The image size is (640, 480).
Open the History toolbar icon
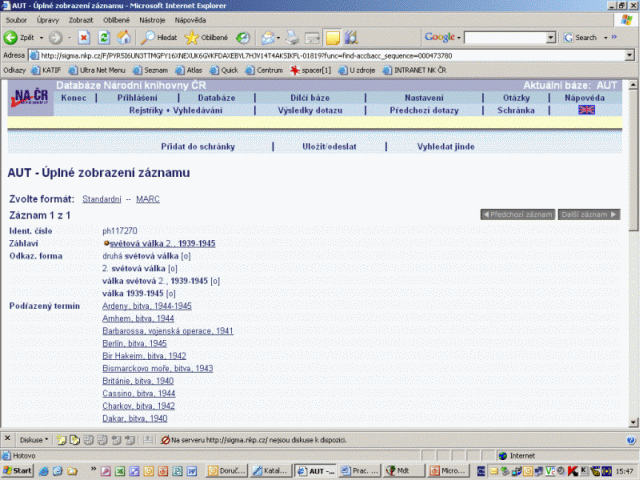243,38
